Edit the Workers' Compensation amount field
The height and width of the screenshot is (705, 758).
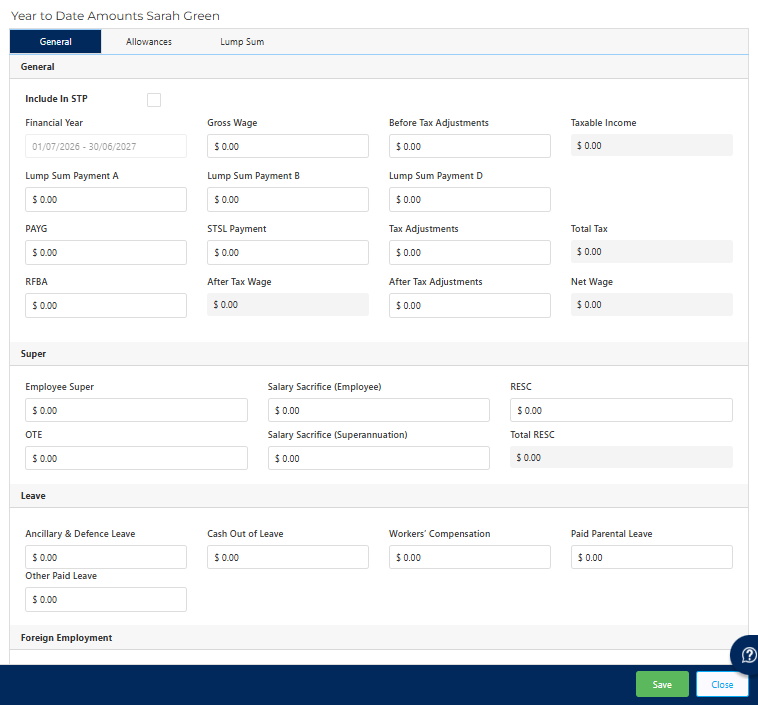click(469, 557)
